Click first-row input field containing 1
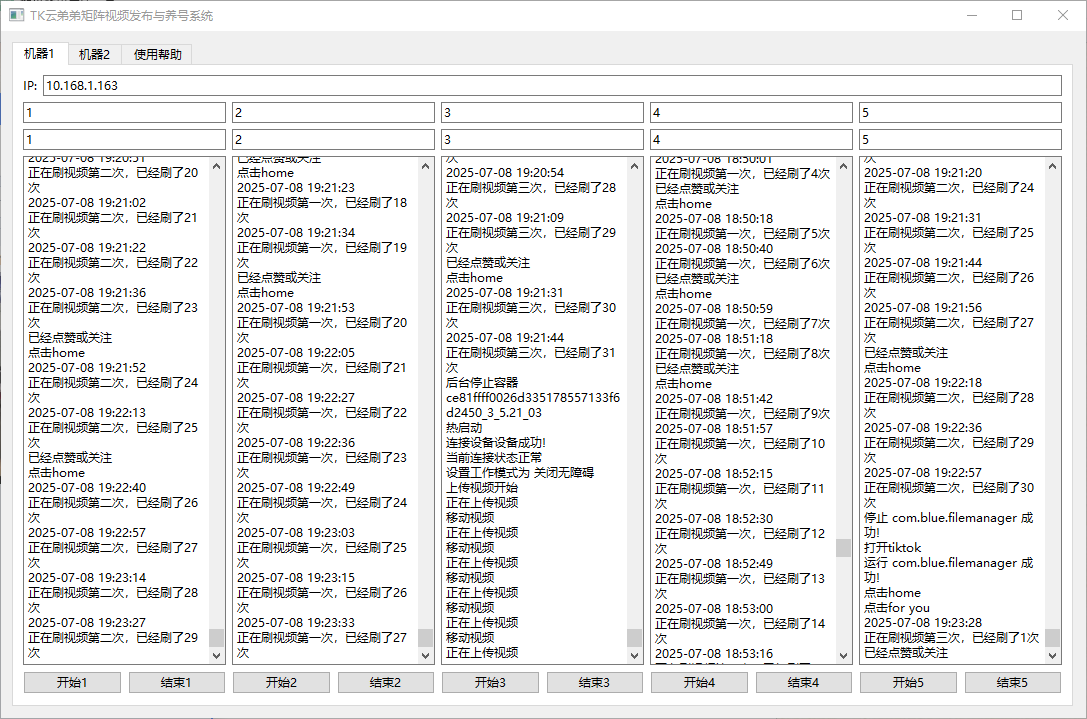The height and width of the screenshot is (719, 1087). [x=124, y=112]
